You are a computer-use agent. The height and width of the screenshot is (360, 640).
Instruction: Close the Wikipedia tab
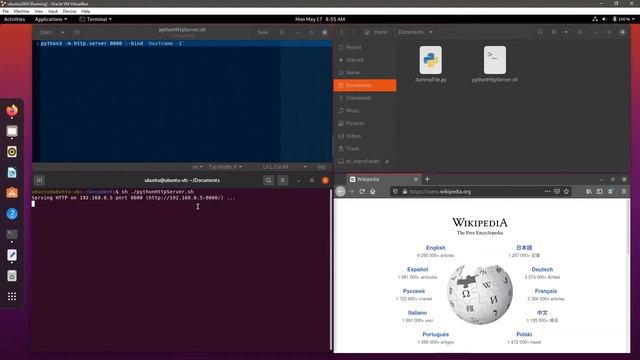[416, 179]
